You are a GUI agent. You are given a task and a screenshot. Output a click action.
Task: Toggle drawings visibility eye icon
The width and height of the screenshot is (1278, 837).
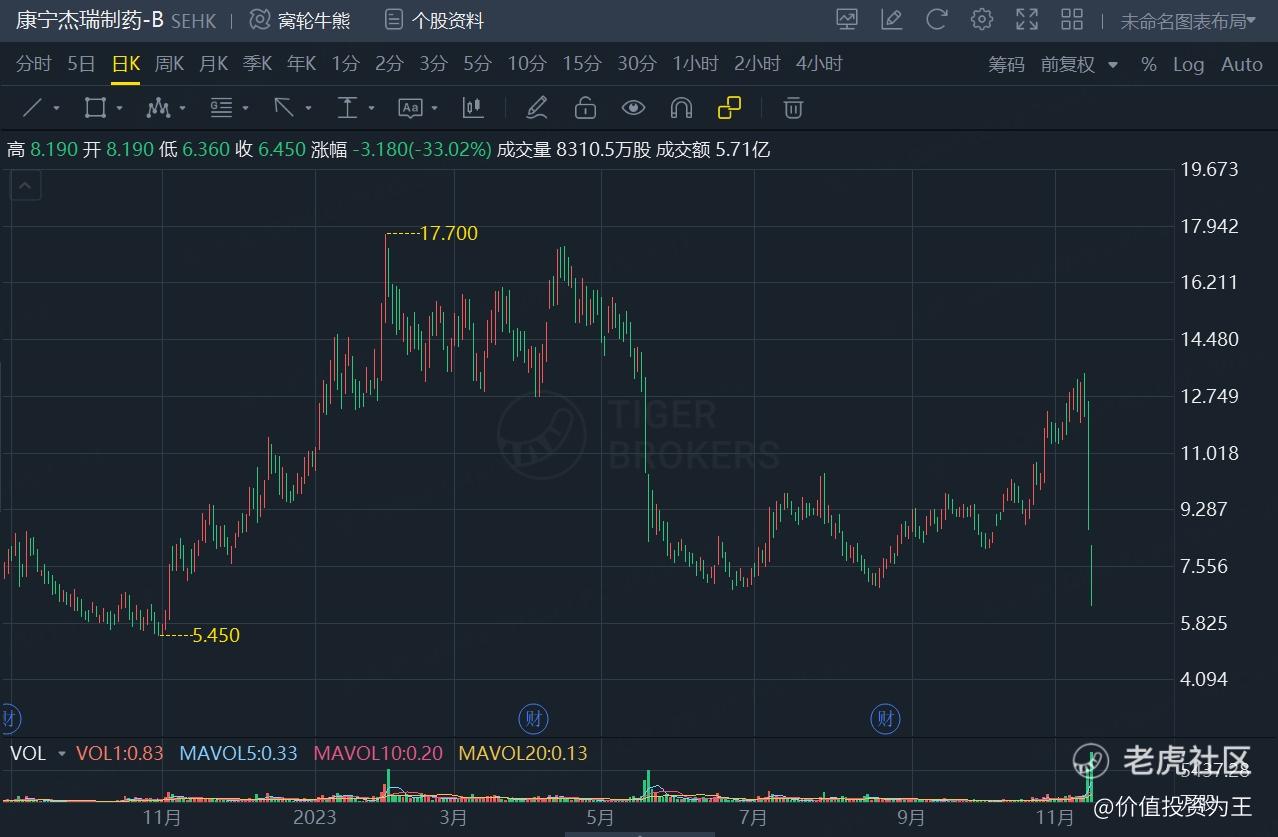[633, 108]
